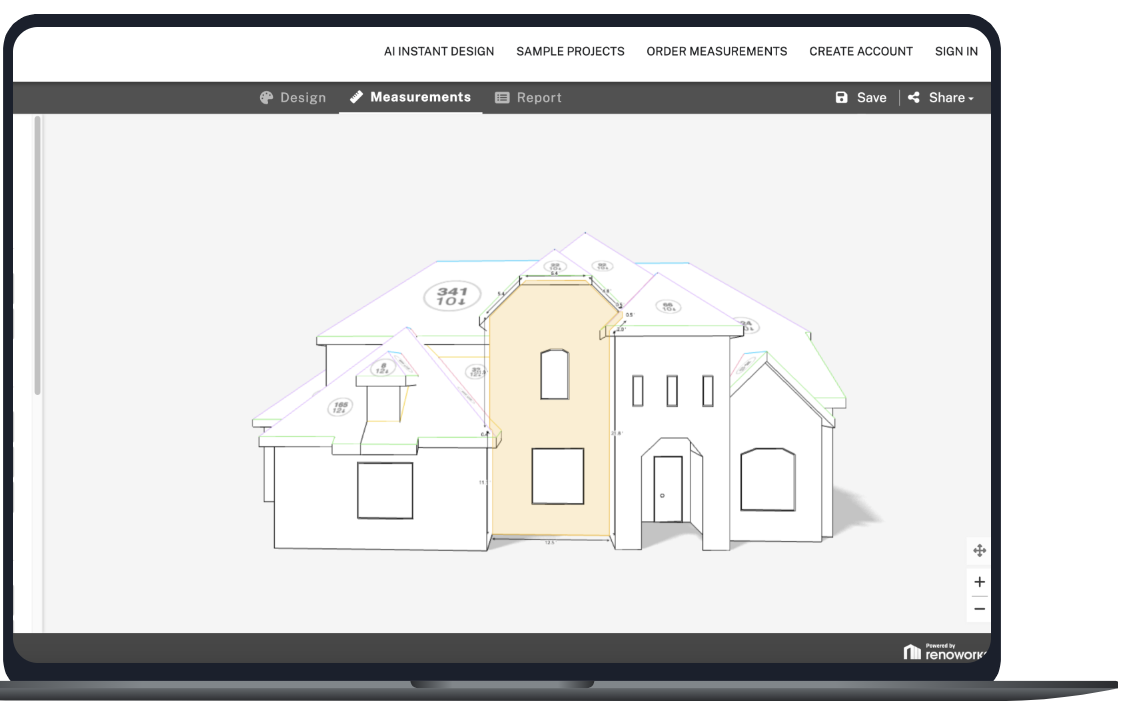Screen dimensions: 1121x711
Task: Open SAMPLE PROJECTS in the top menu
Action: pyautogui.click(x=570, y=51)
